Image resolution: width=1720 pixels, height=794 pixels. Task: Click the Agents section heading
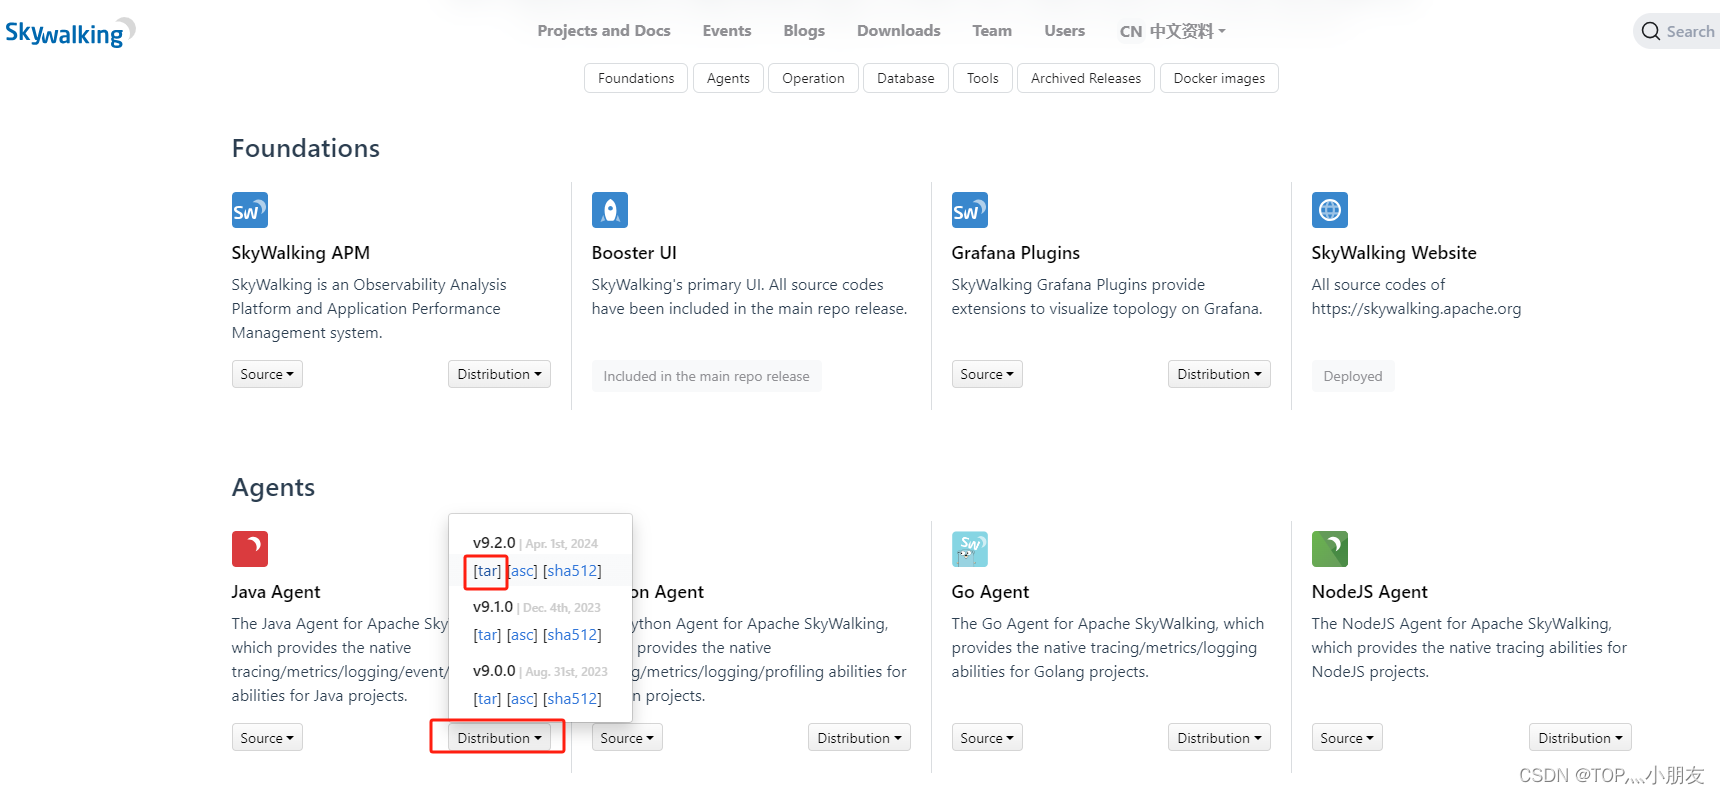[x=273, y=488]
